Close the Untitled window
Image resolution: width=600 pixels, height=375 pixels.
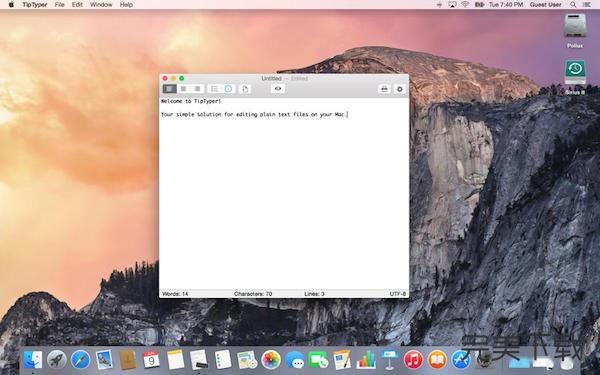click(x=165, y=78)
